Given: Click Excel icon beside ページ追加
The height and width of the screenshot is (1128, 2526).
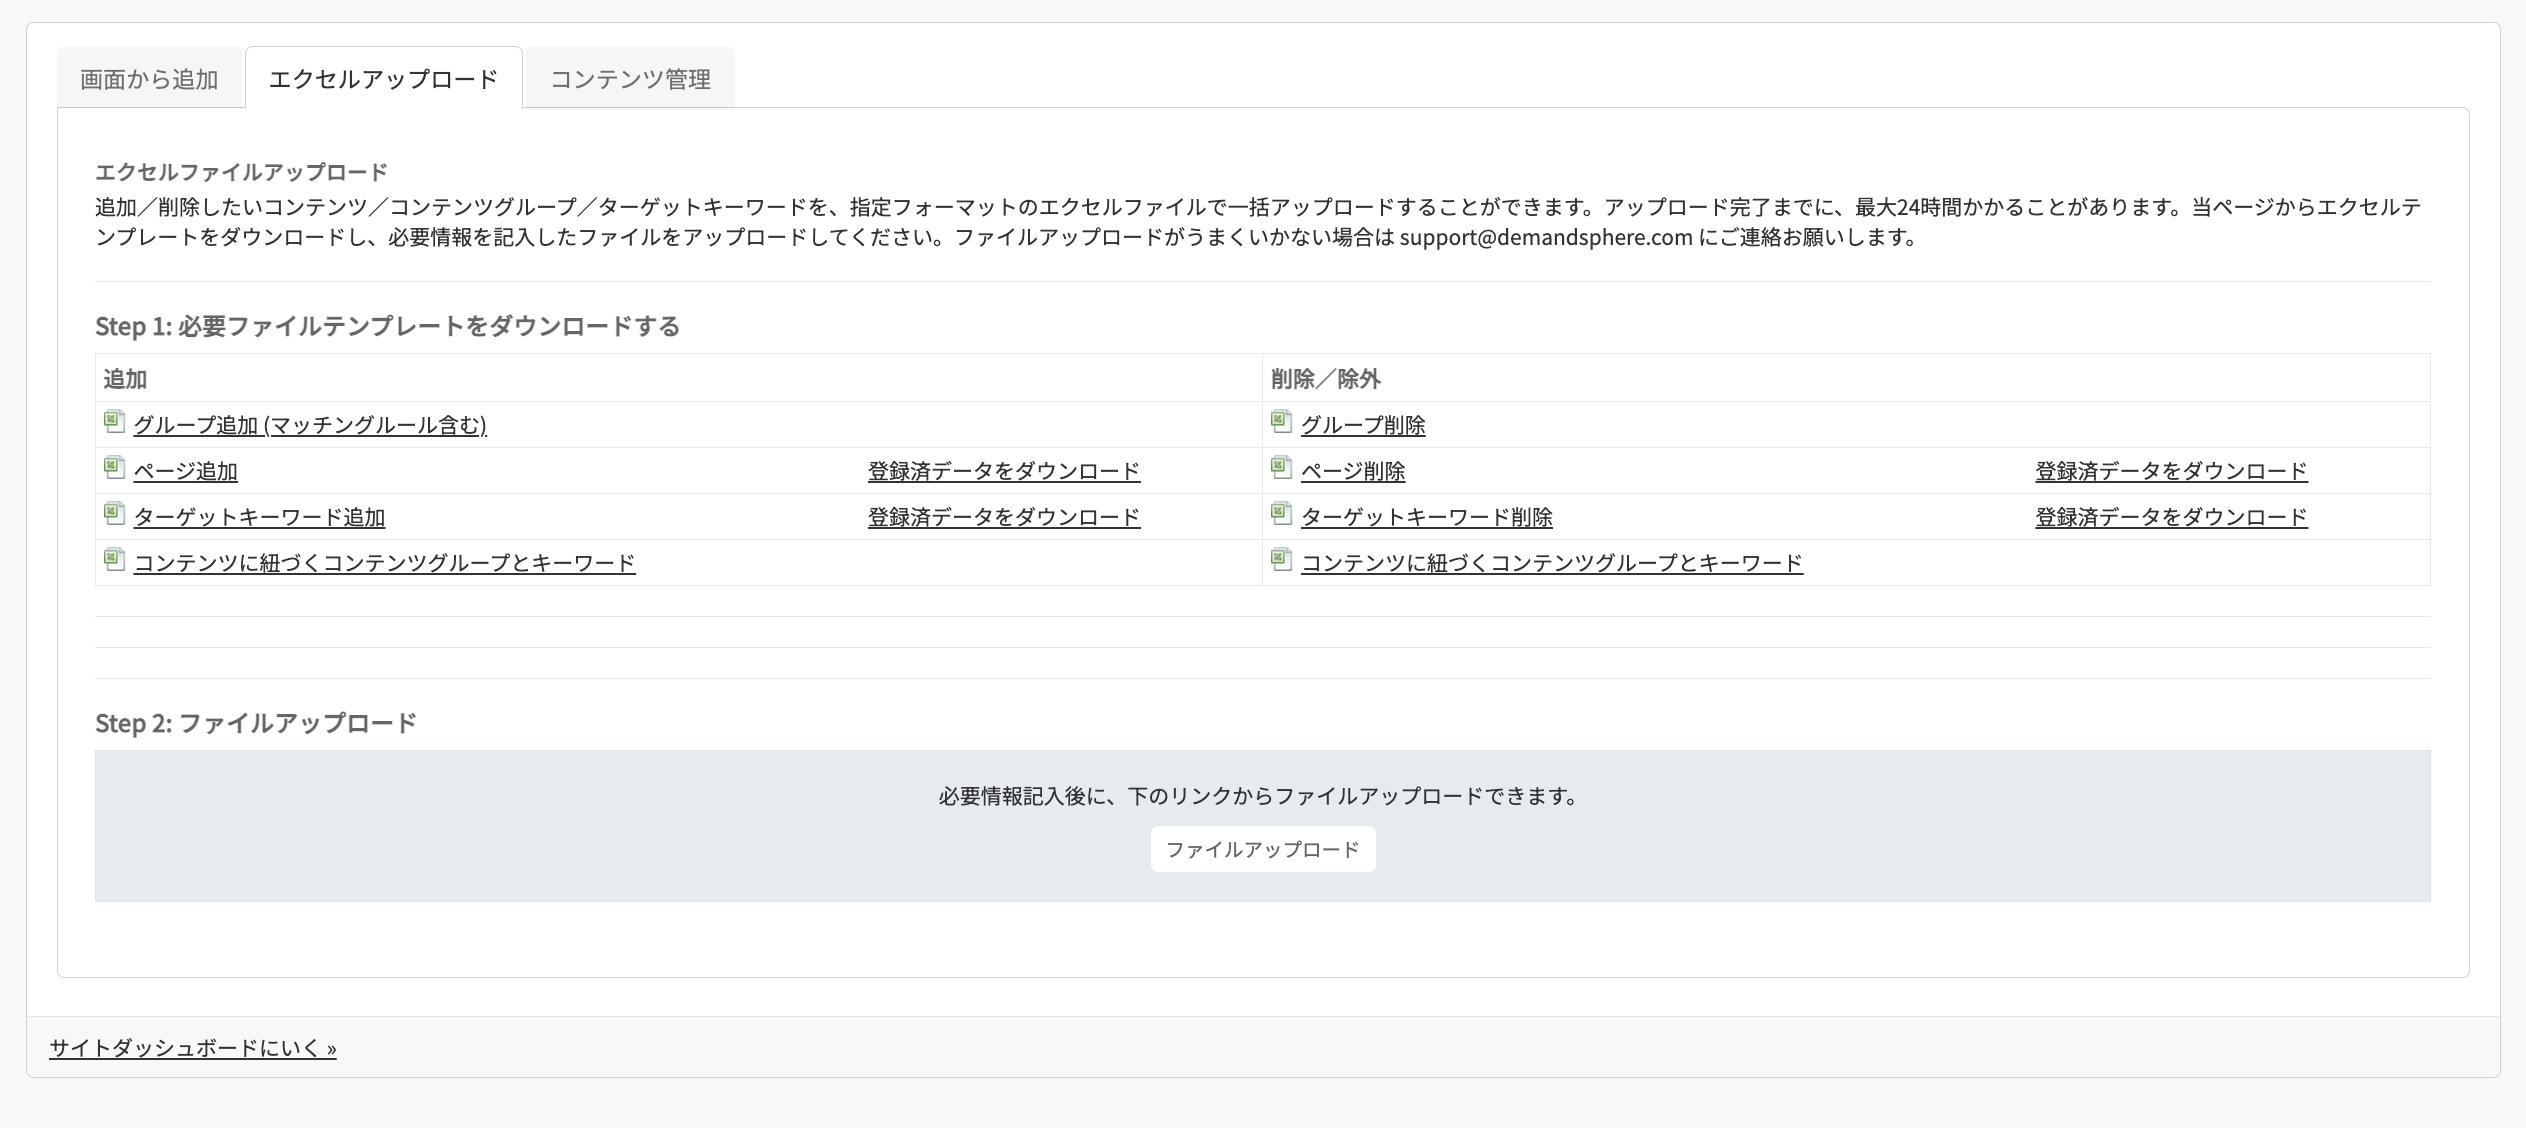Looking at the screenshot, I should 115,468.
